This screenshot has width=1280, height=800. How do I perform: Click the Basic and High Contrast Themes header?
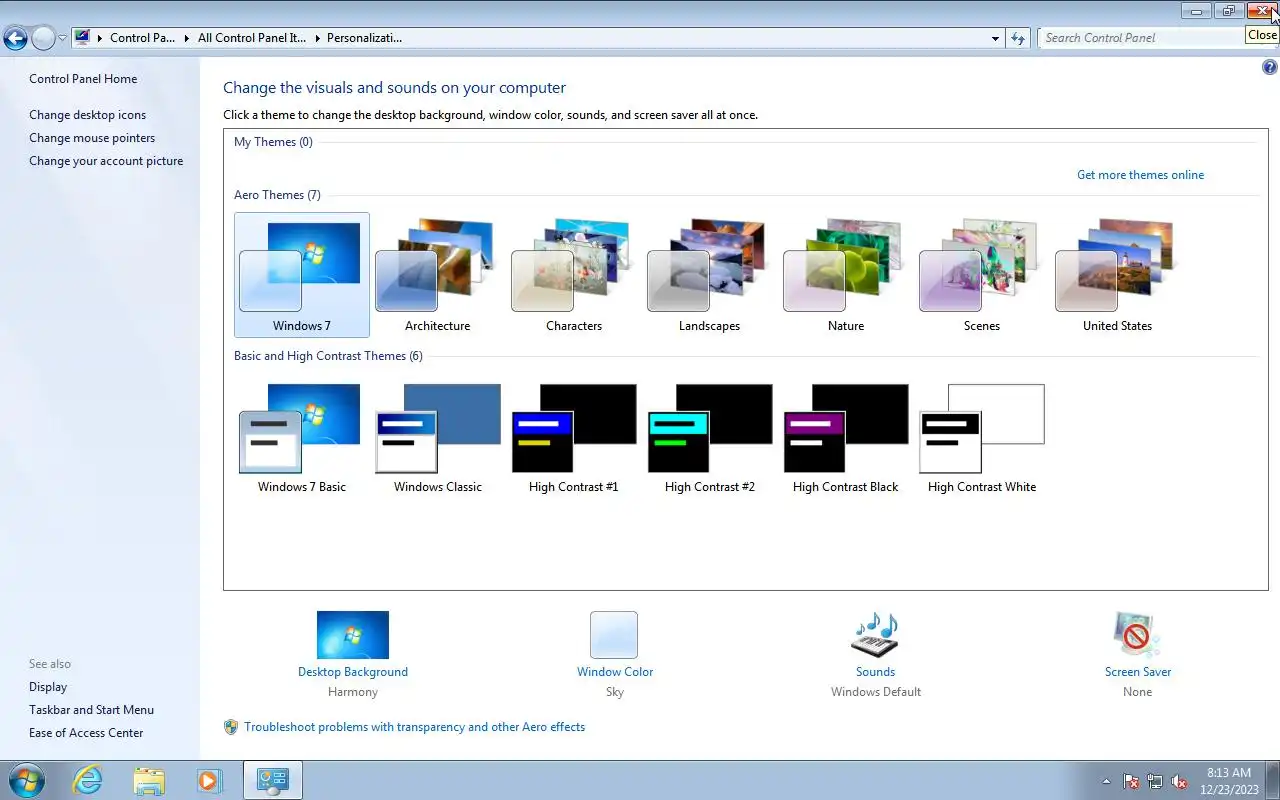point(328,356)
